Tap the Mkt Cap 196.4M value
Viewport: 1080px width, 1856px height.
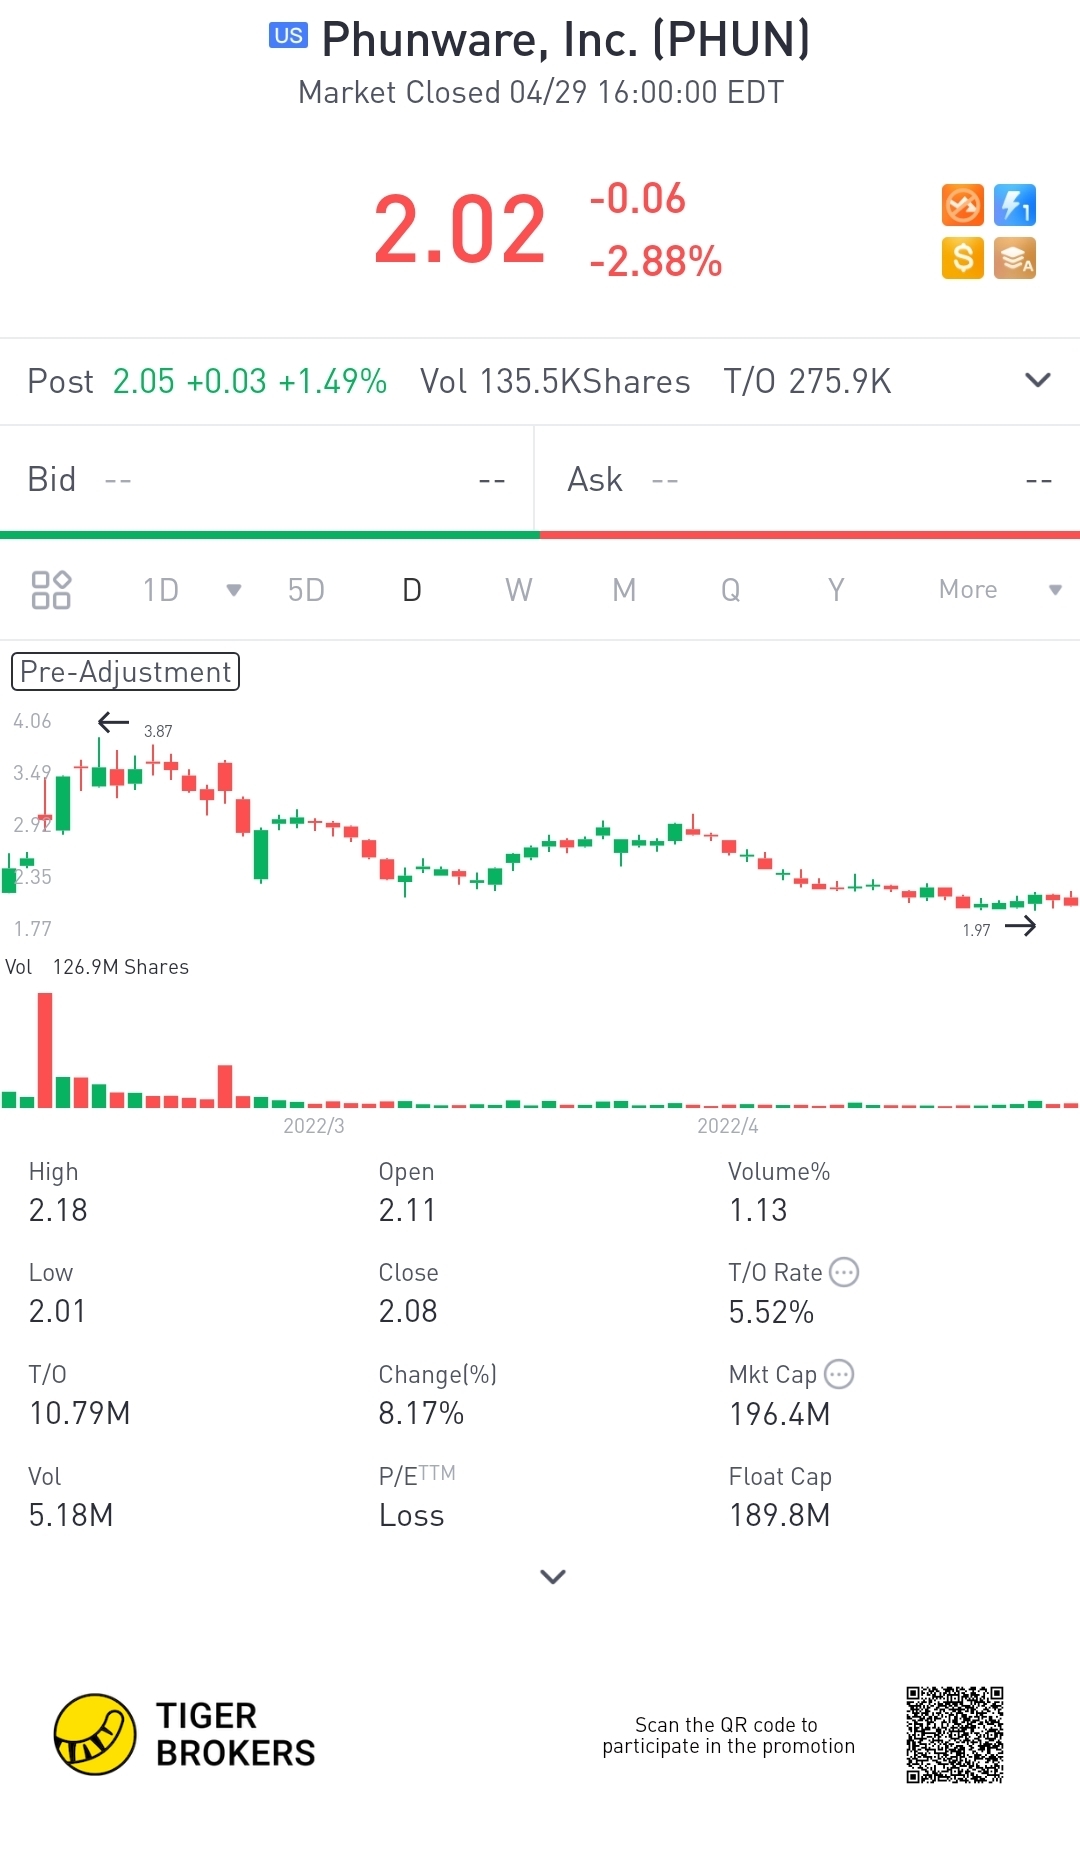pos(780,1414)
